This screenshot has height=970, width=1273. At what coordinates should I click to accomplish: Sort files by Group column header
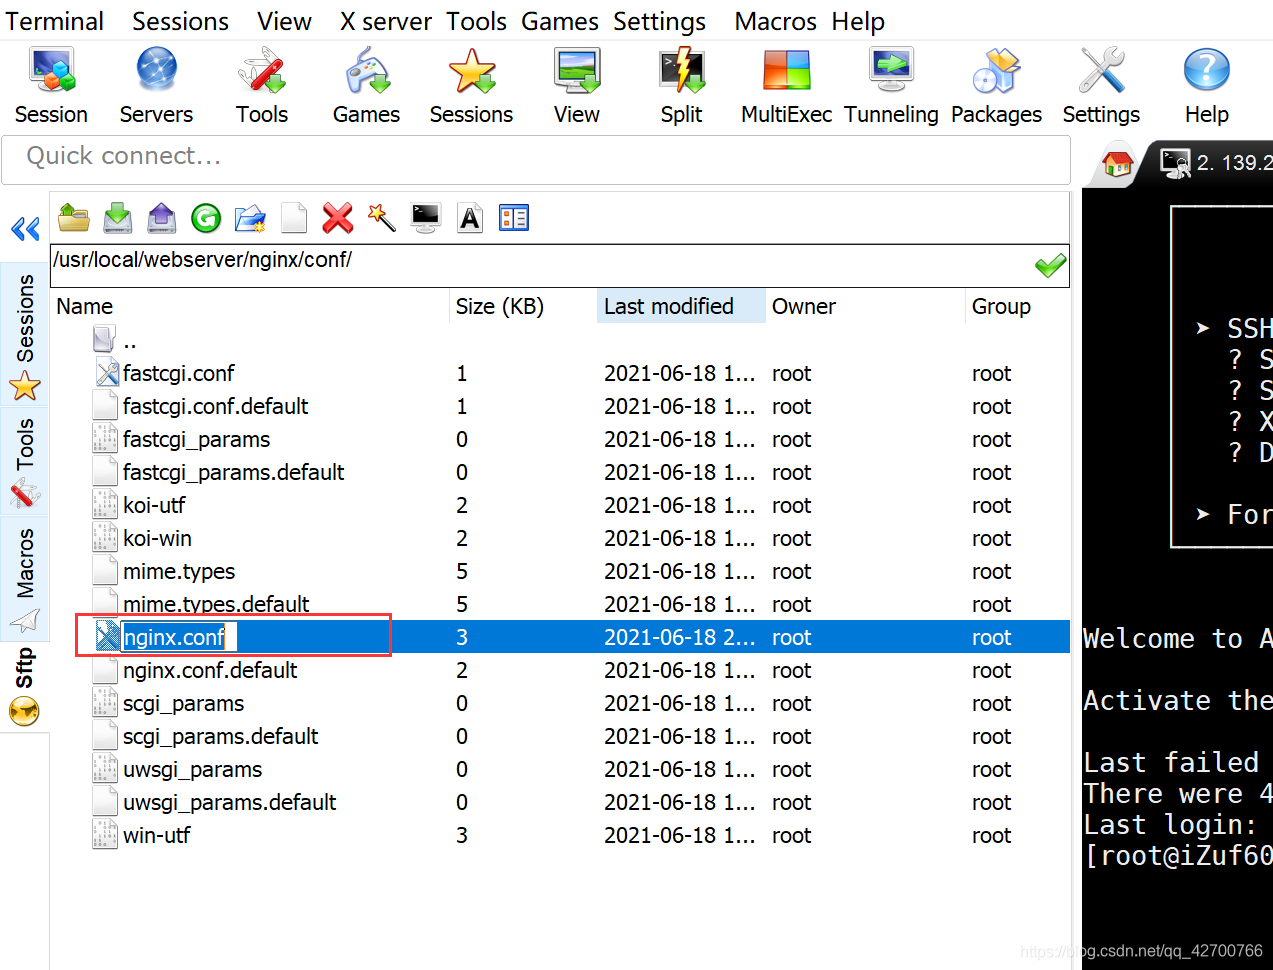click(x=1017, y=306)
